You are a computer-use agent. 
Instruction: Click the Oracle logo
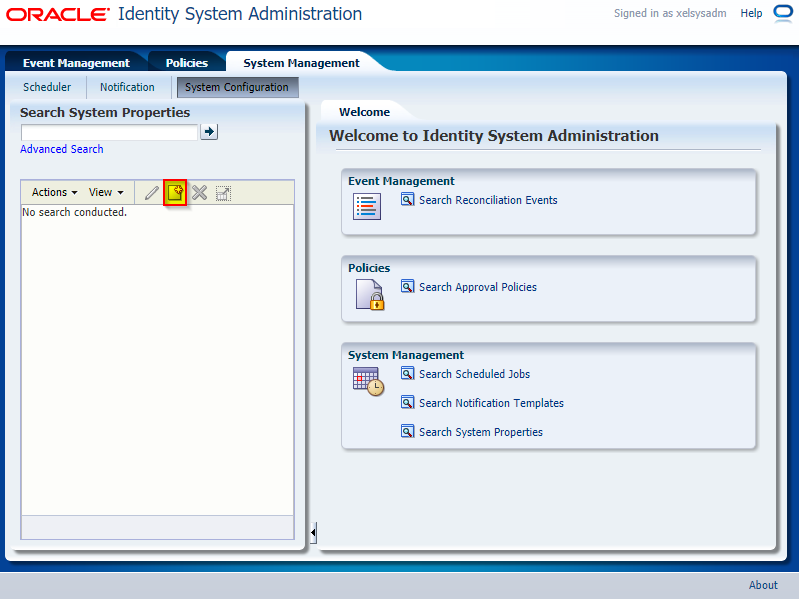click(x=58, y=14)
